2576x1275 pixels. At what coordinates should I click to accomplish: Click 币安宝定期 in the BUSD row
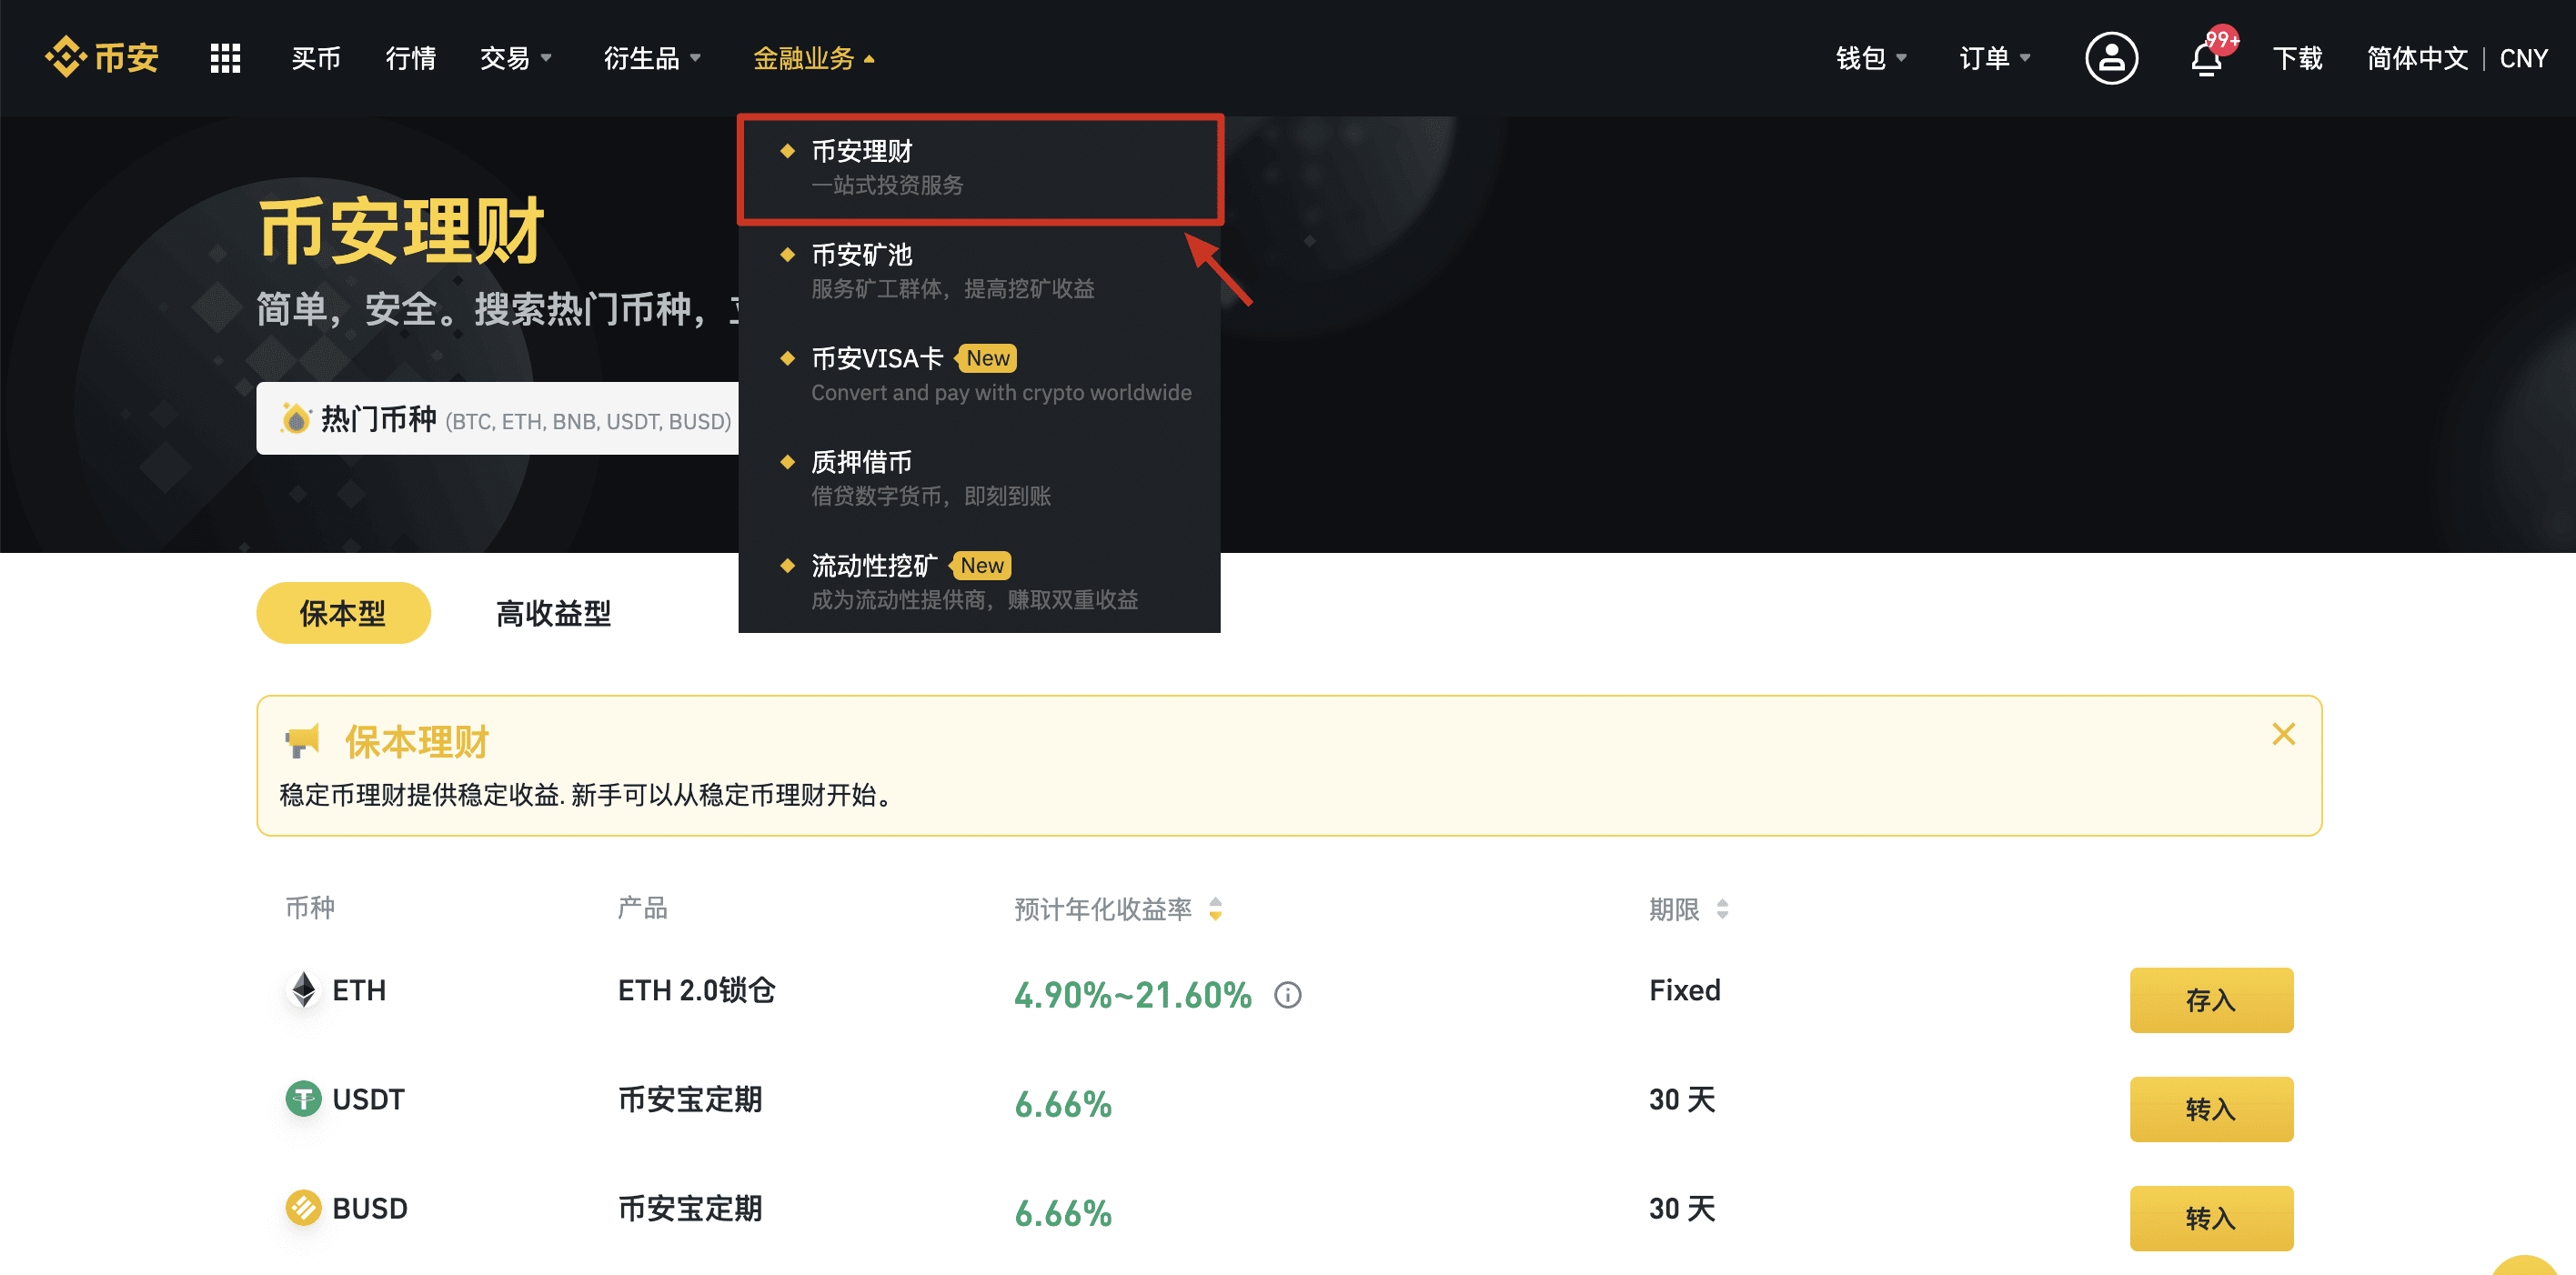click(x=690, y=1208)
